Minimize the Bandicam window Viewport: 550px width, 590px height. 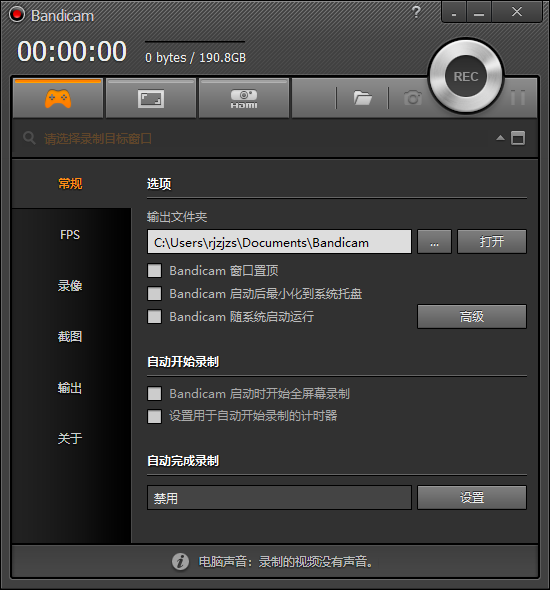(x=479, y=13)
